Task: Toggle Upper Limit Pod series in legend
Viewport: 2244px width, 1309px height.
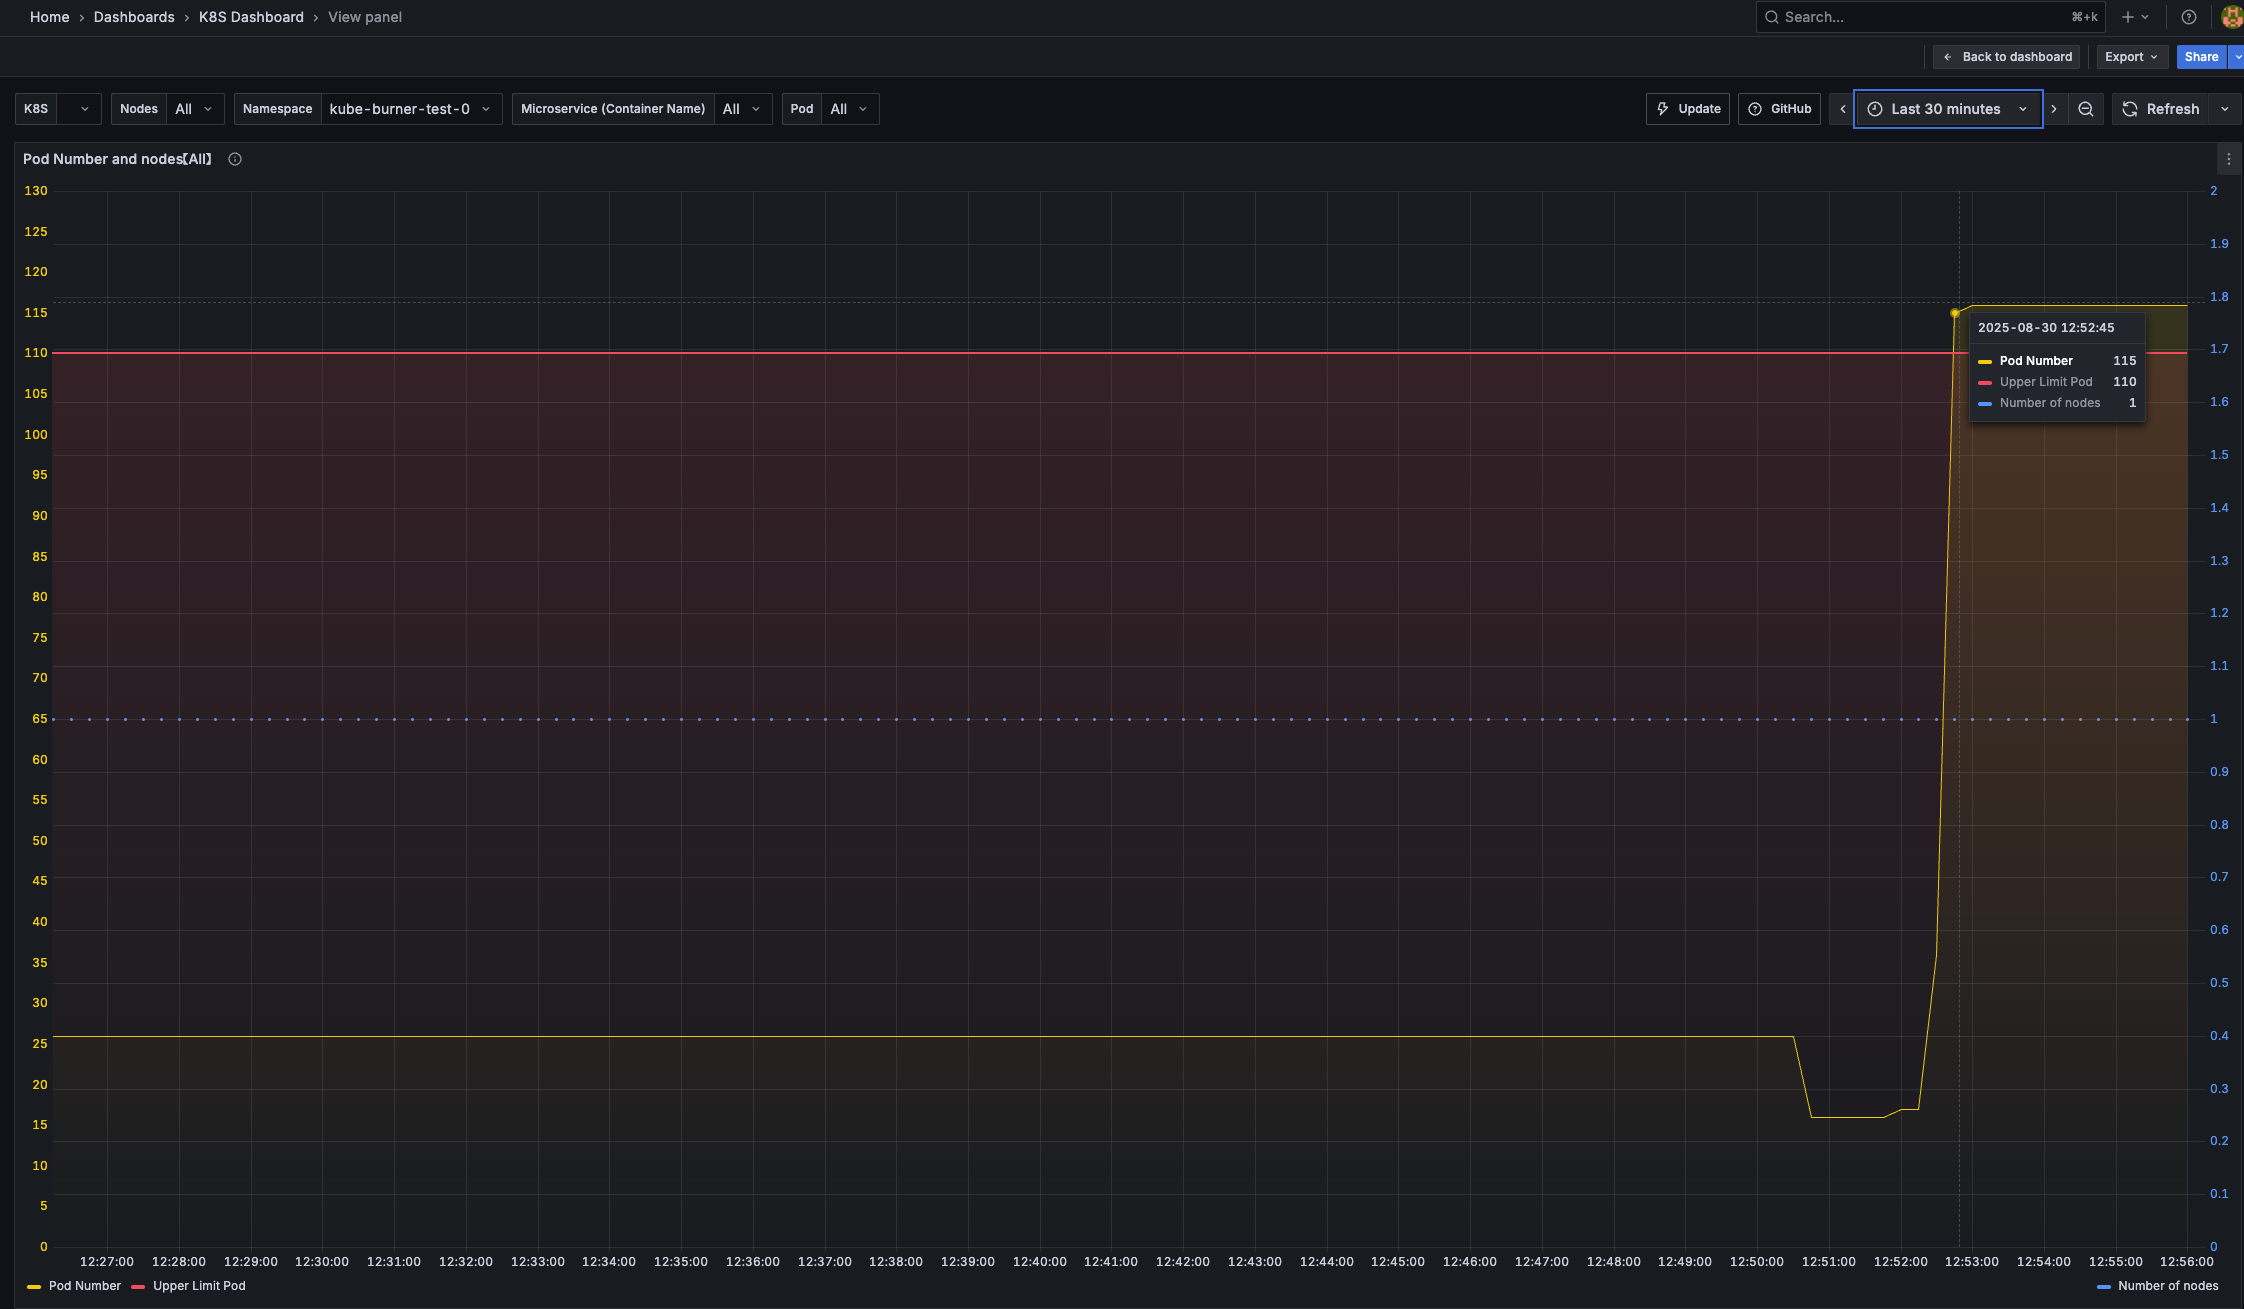Action: 198,1286
